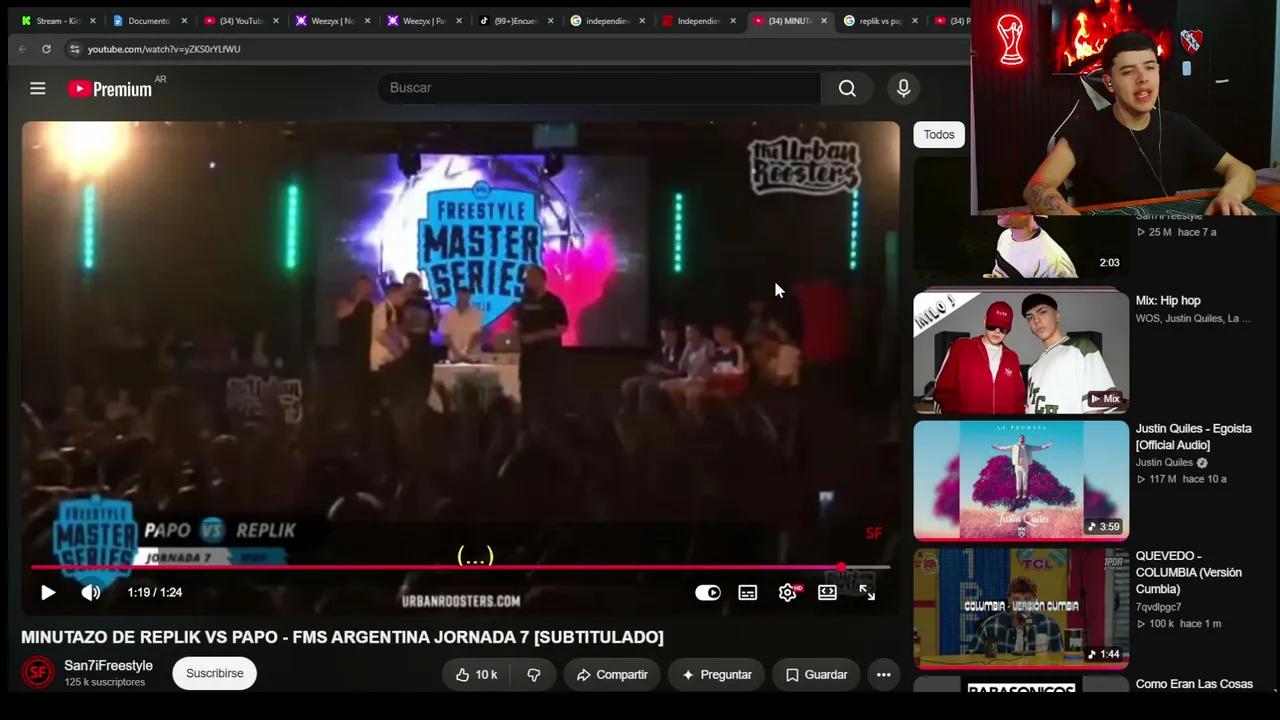Focus the Buscar search field
1280x720 pixels.
(x=600, y=88)
